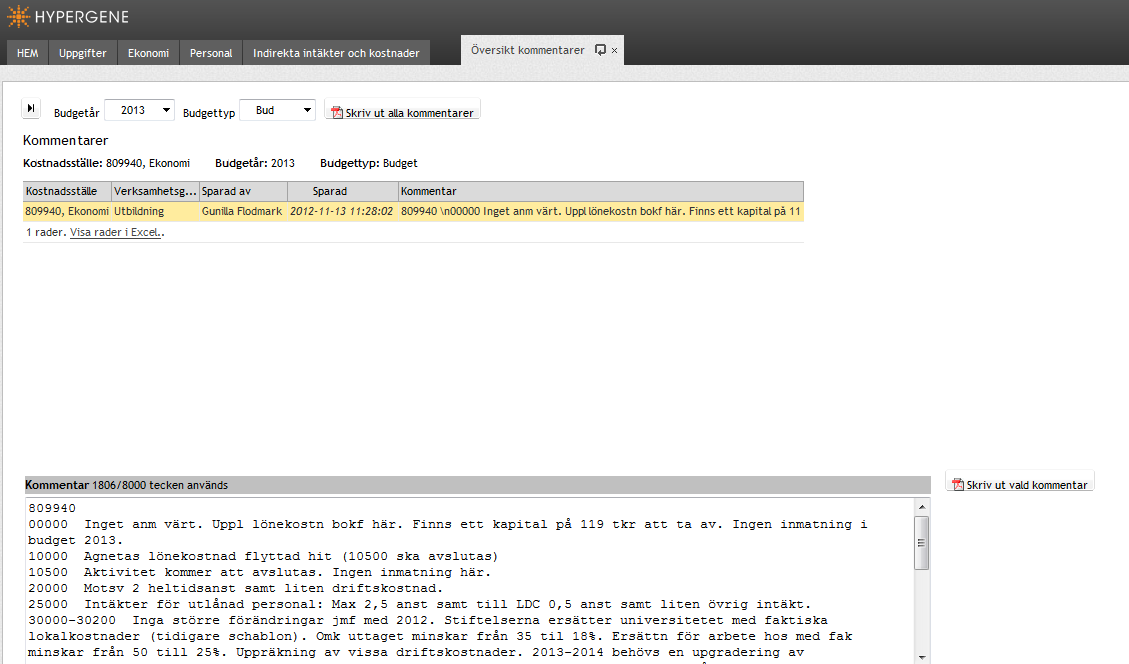Close the Översikt kommentarer tab
The width and height of the screenshot is (1129, 664).
point(614,50)
